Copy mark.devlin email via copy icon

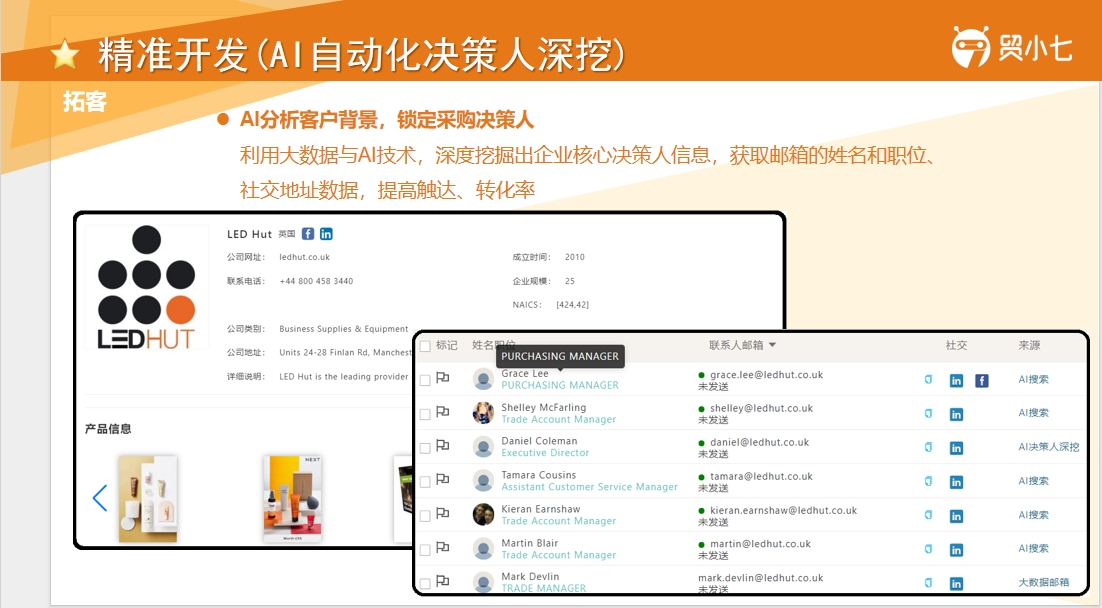tap(928, 583)
